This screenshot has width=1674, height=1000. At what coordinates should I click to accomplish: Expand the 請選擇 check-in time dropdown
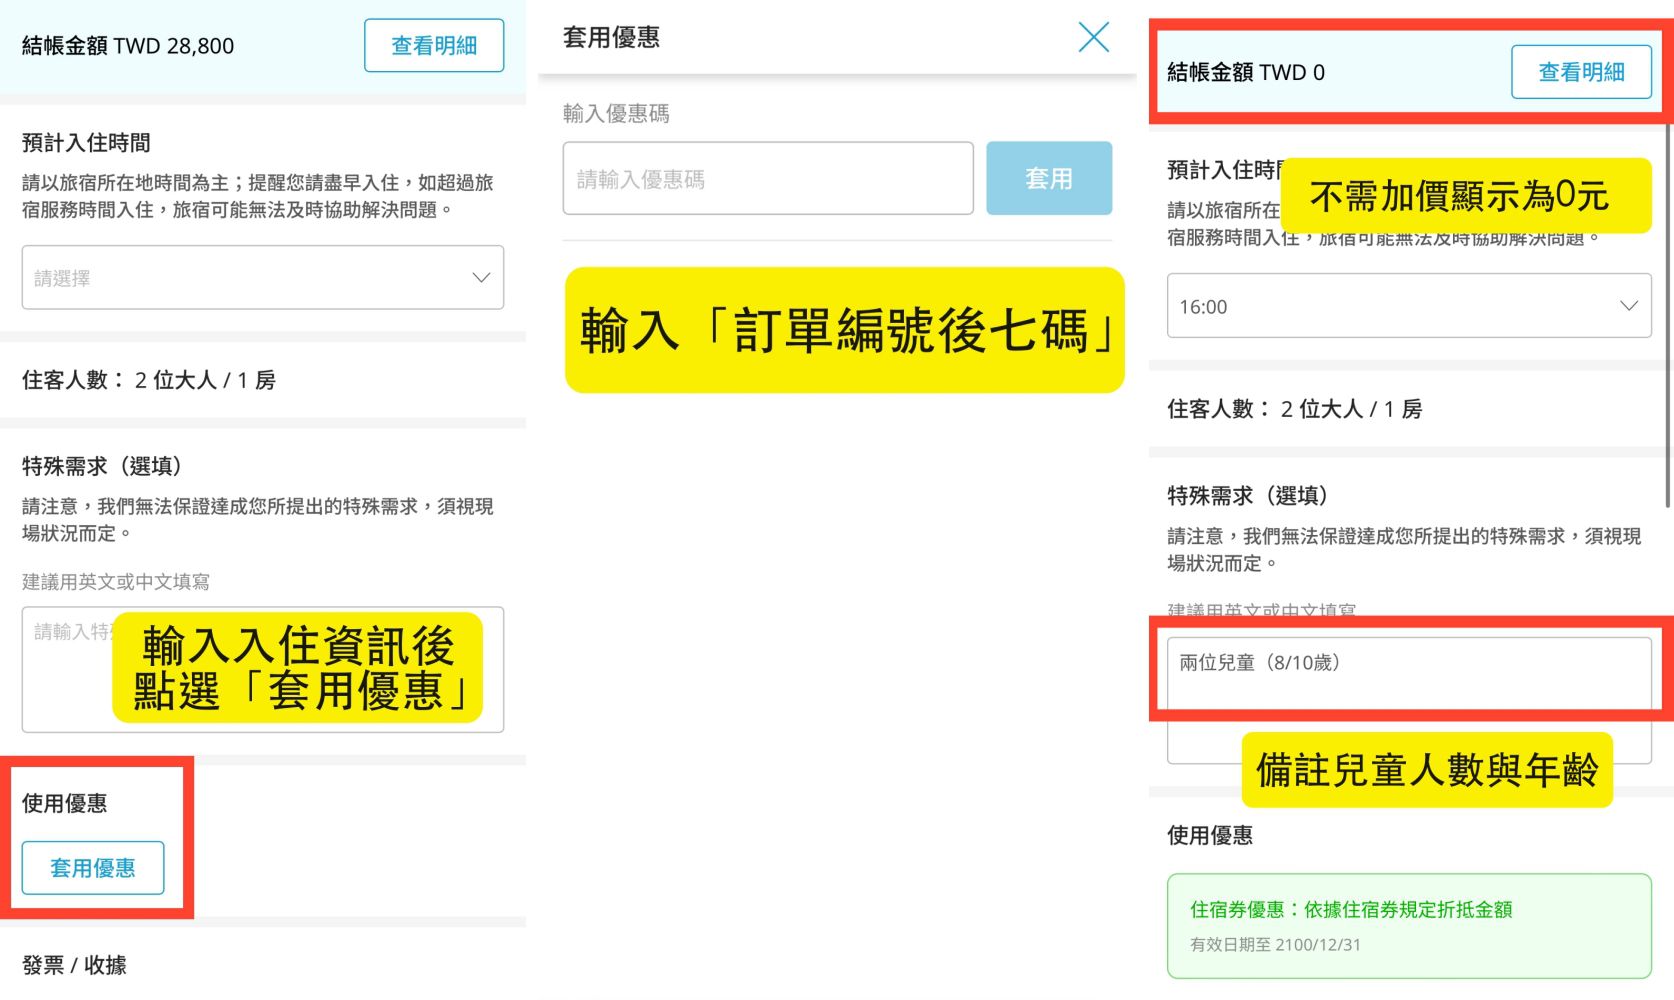[x=262, y=278]
